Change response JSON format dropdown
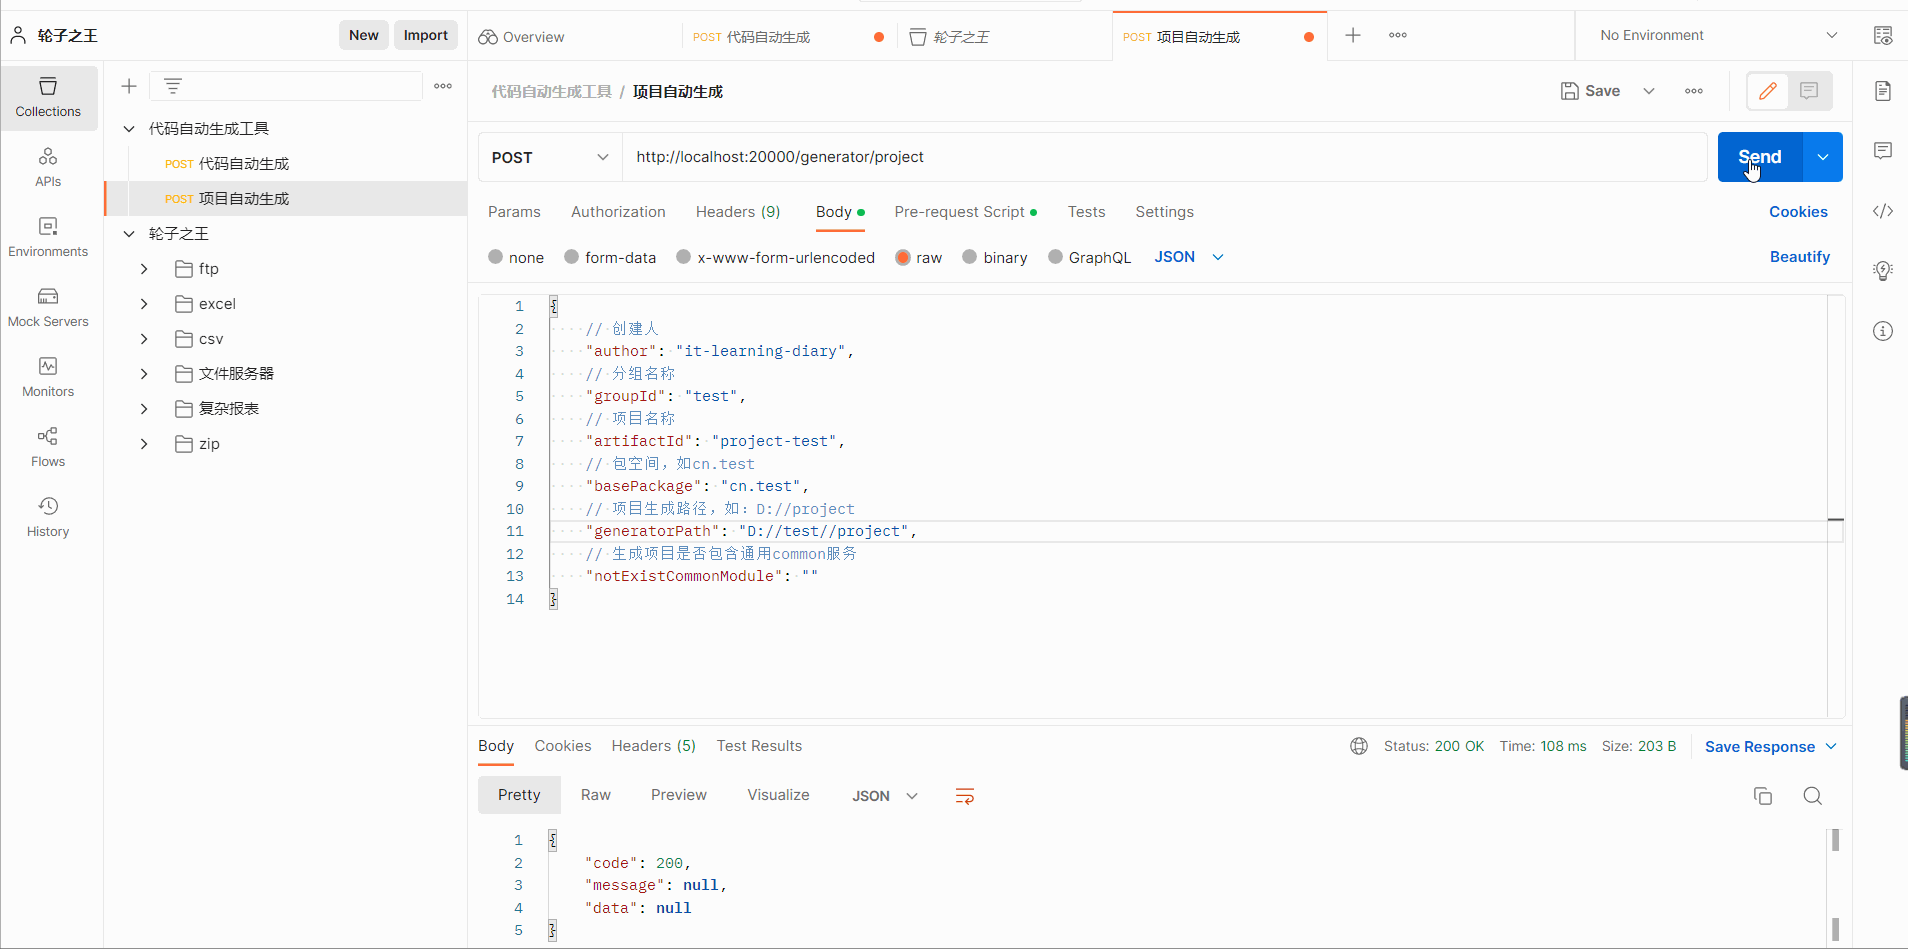1908x949 pixels. (885, 796)
